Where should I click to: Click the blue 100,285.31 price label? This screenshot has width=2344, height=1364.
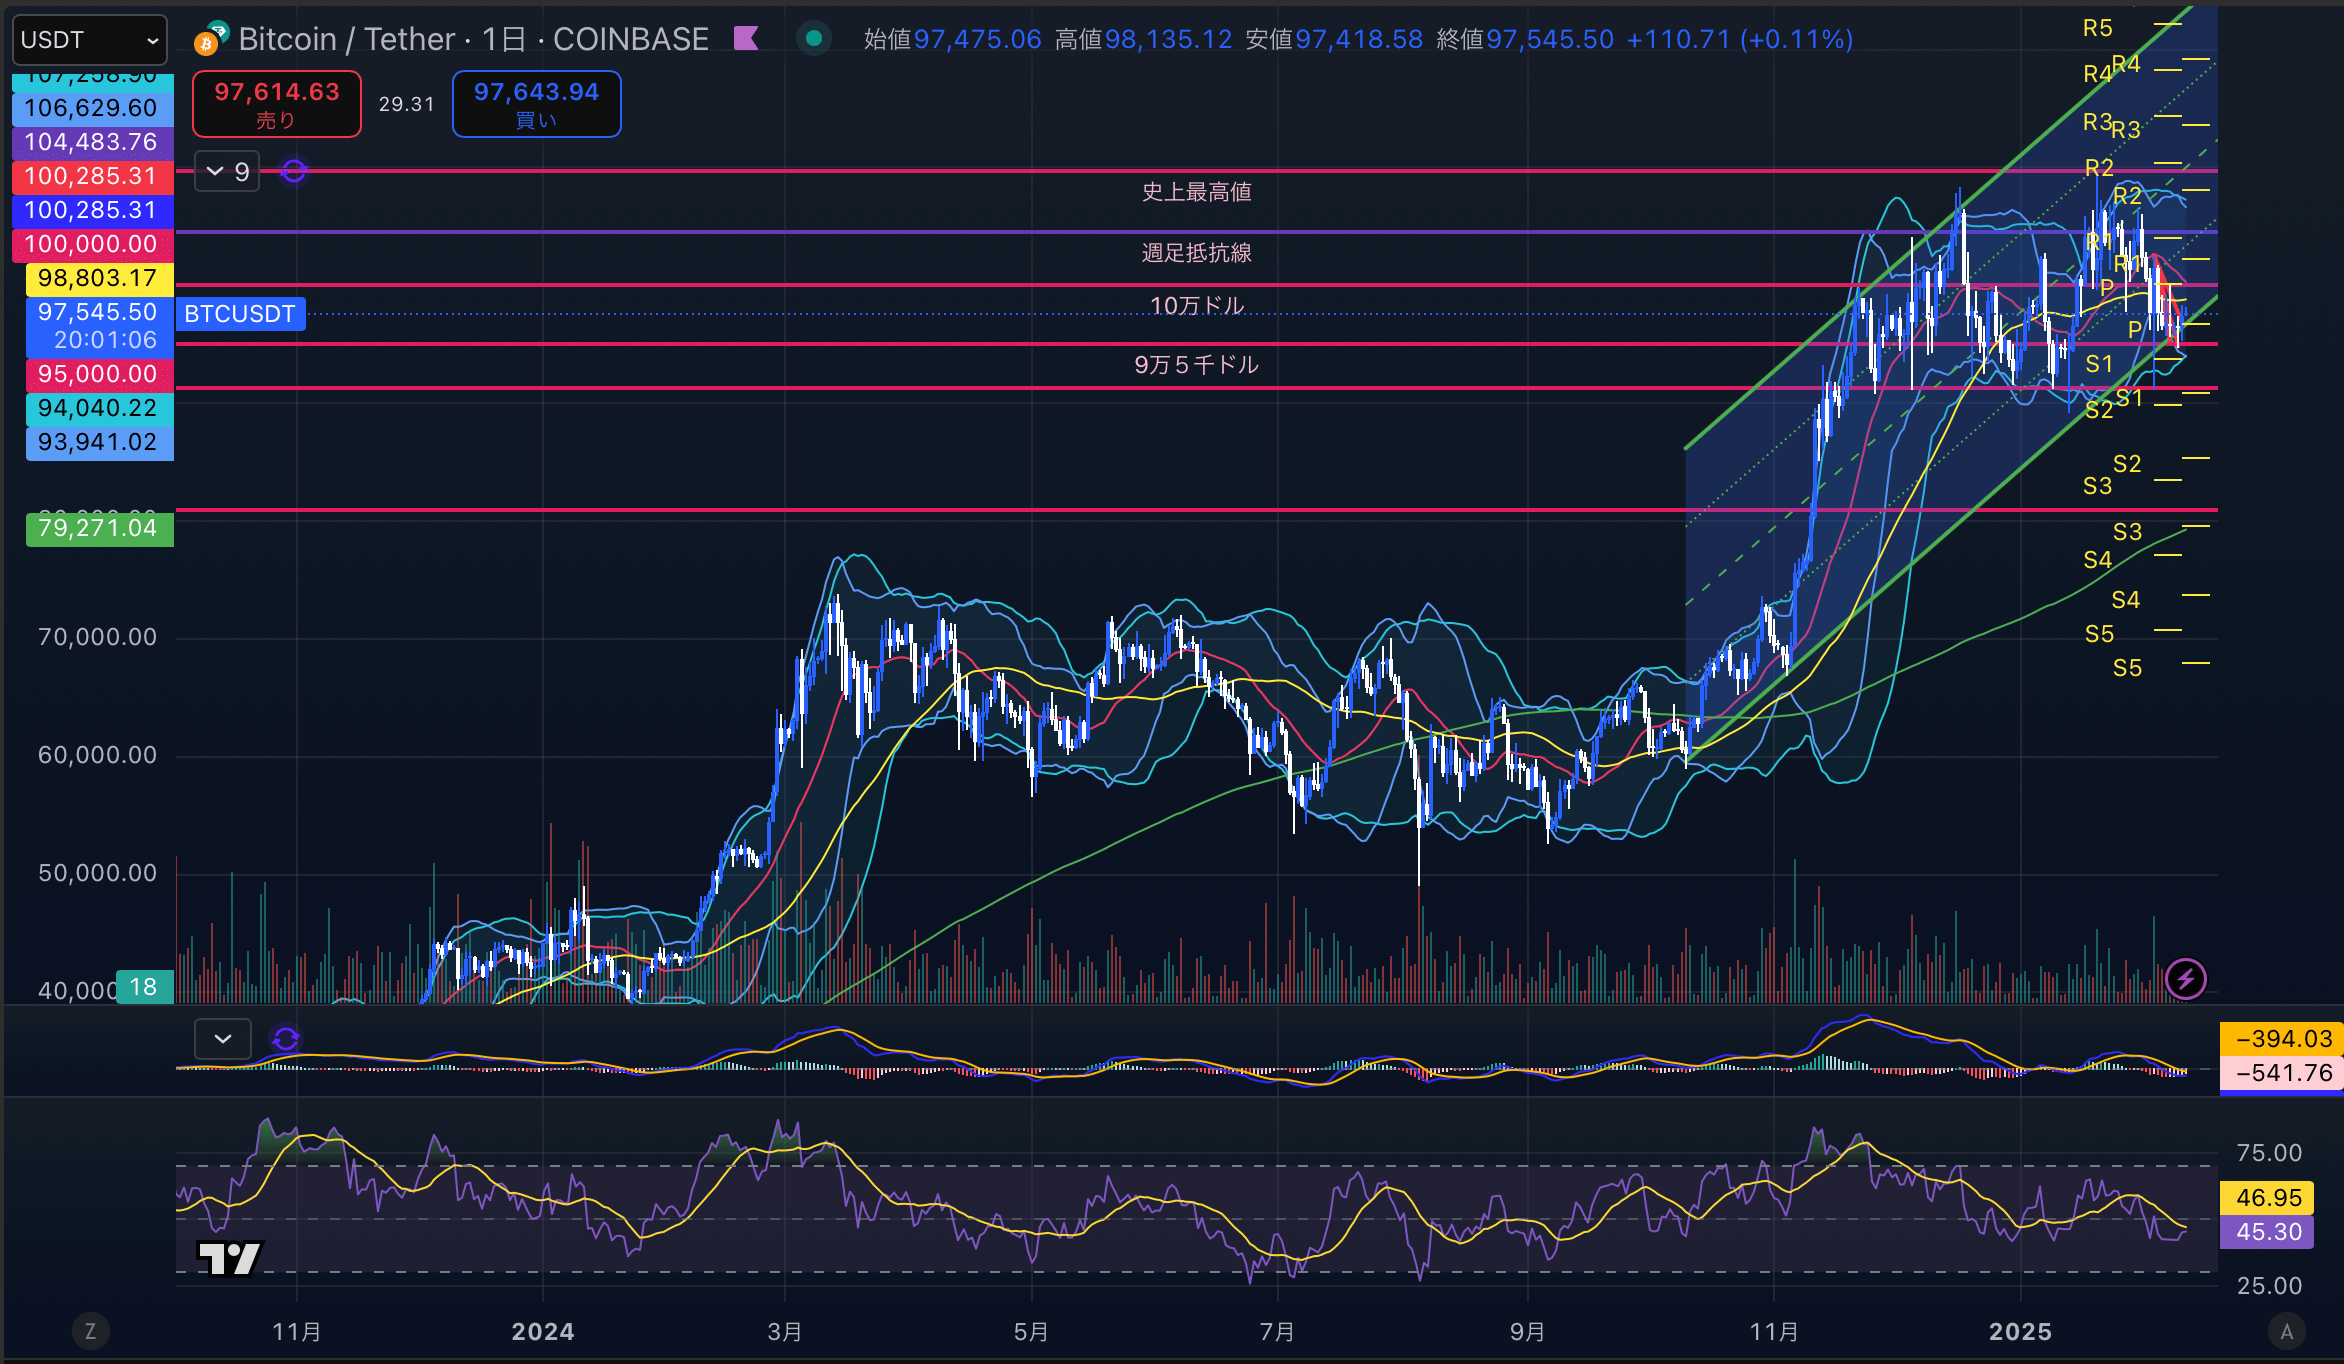pyautogui.click(x=92, y=210)
